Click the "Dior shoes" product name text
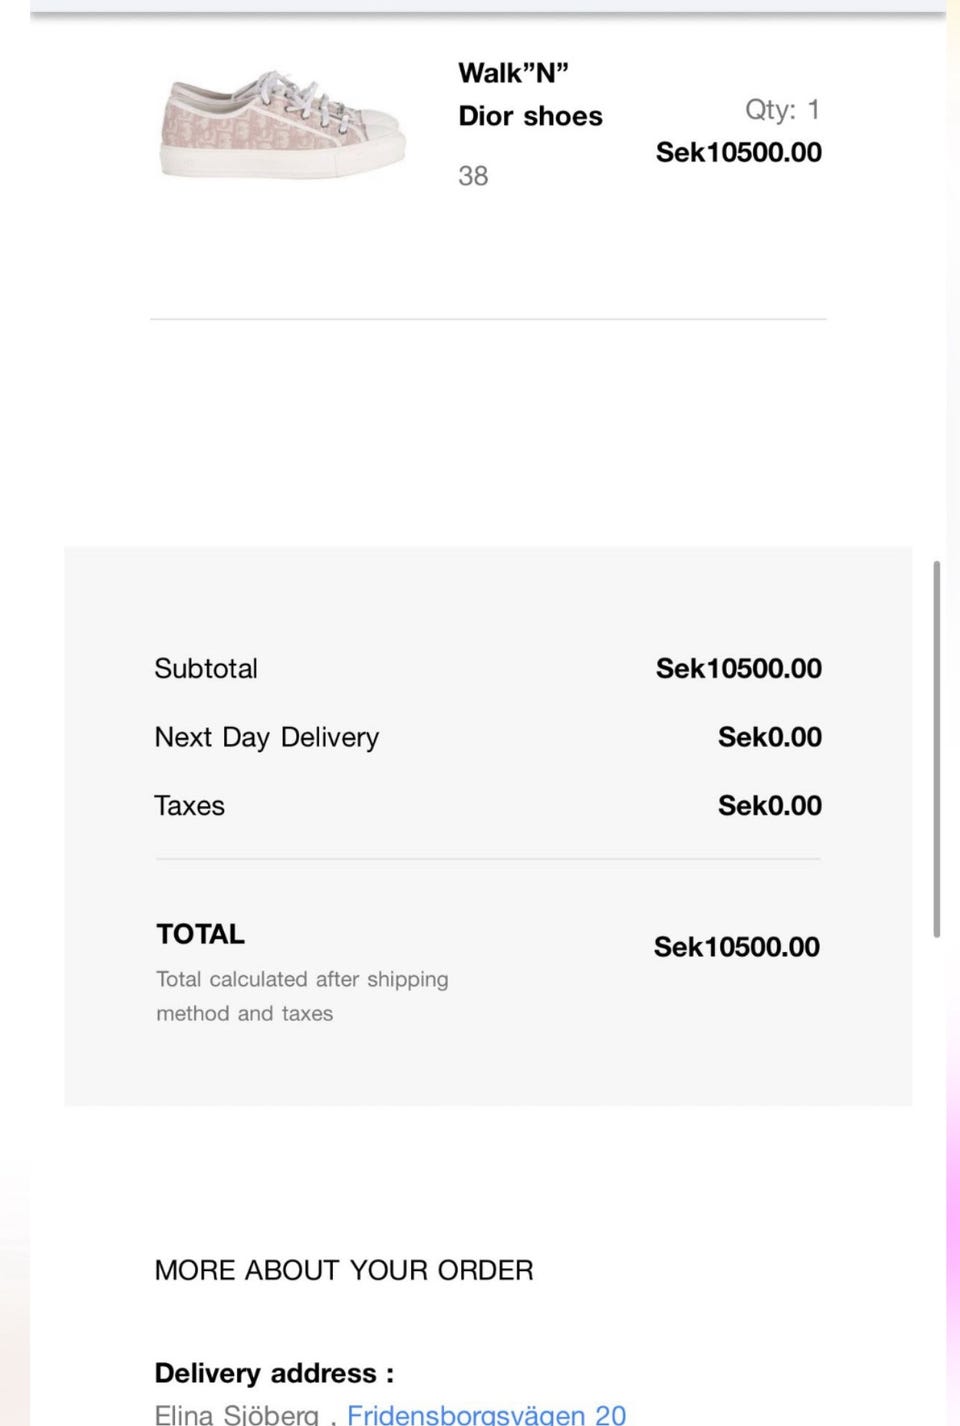Viewport: 960px width, 1426px height. coord(530,116)
